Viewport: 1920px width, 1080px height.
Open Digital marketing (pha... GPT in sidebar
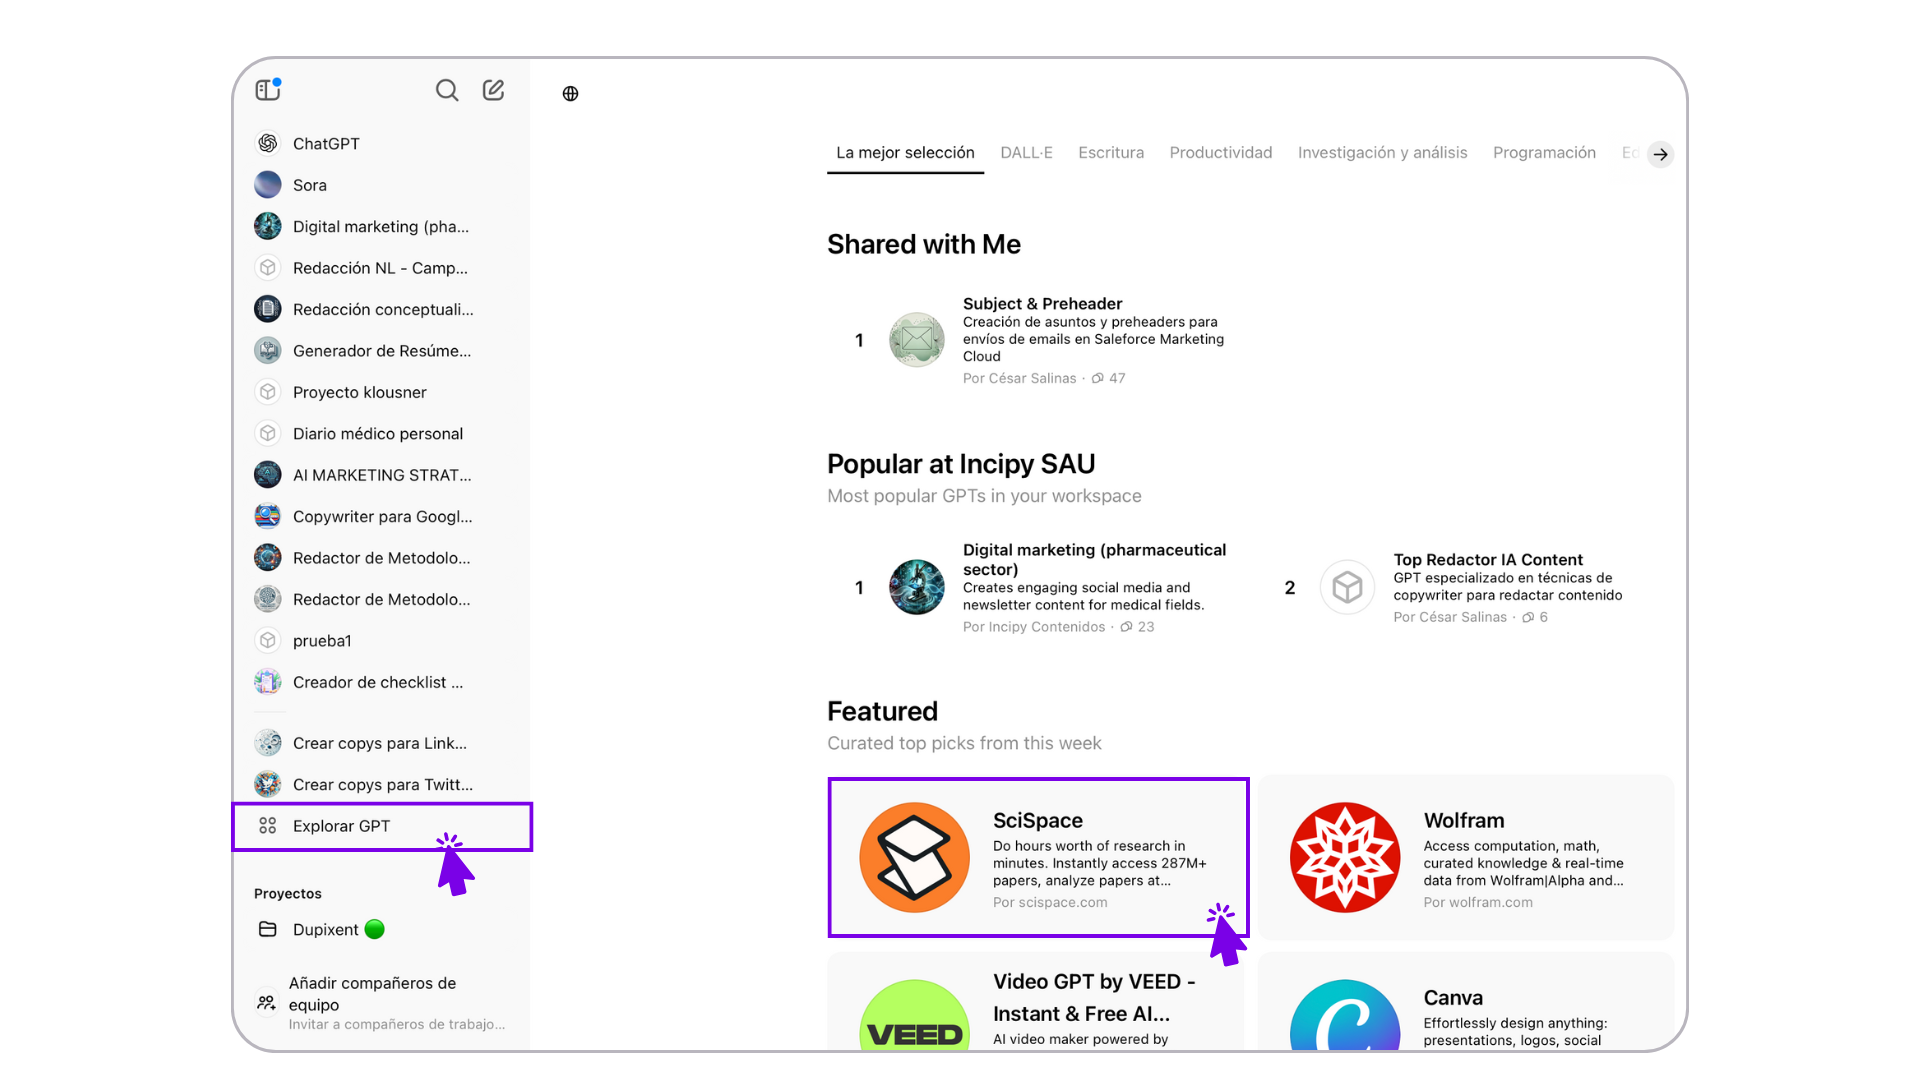[x=381, y=226]
